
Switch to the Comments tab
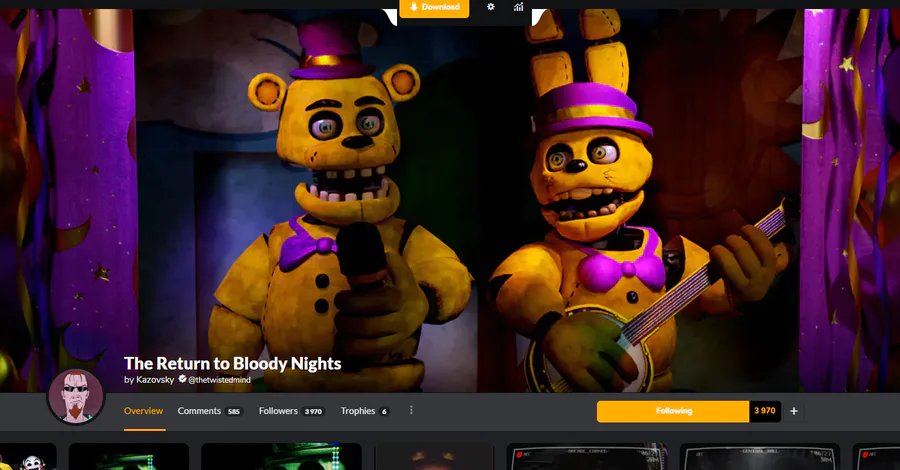tap(210, 411)
